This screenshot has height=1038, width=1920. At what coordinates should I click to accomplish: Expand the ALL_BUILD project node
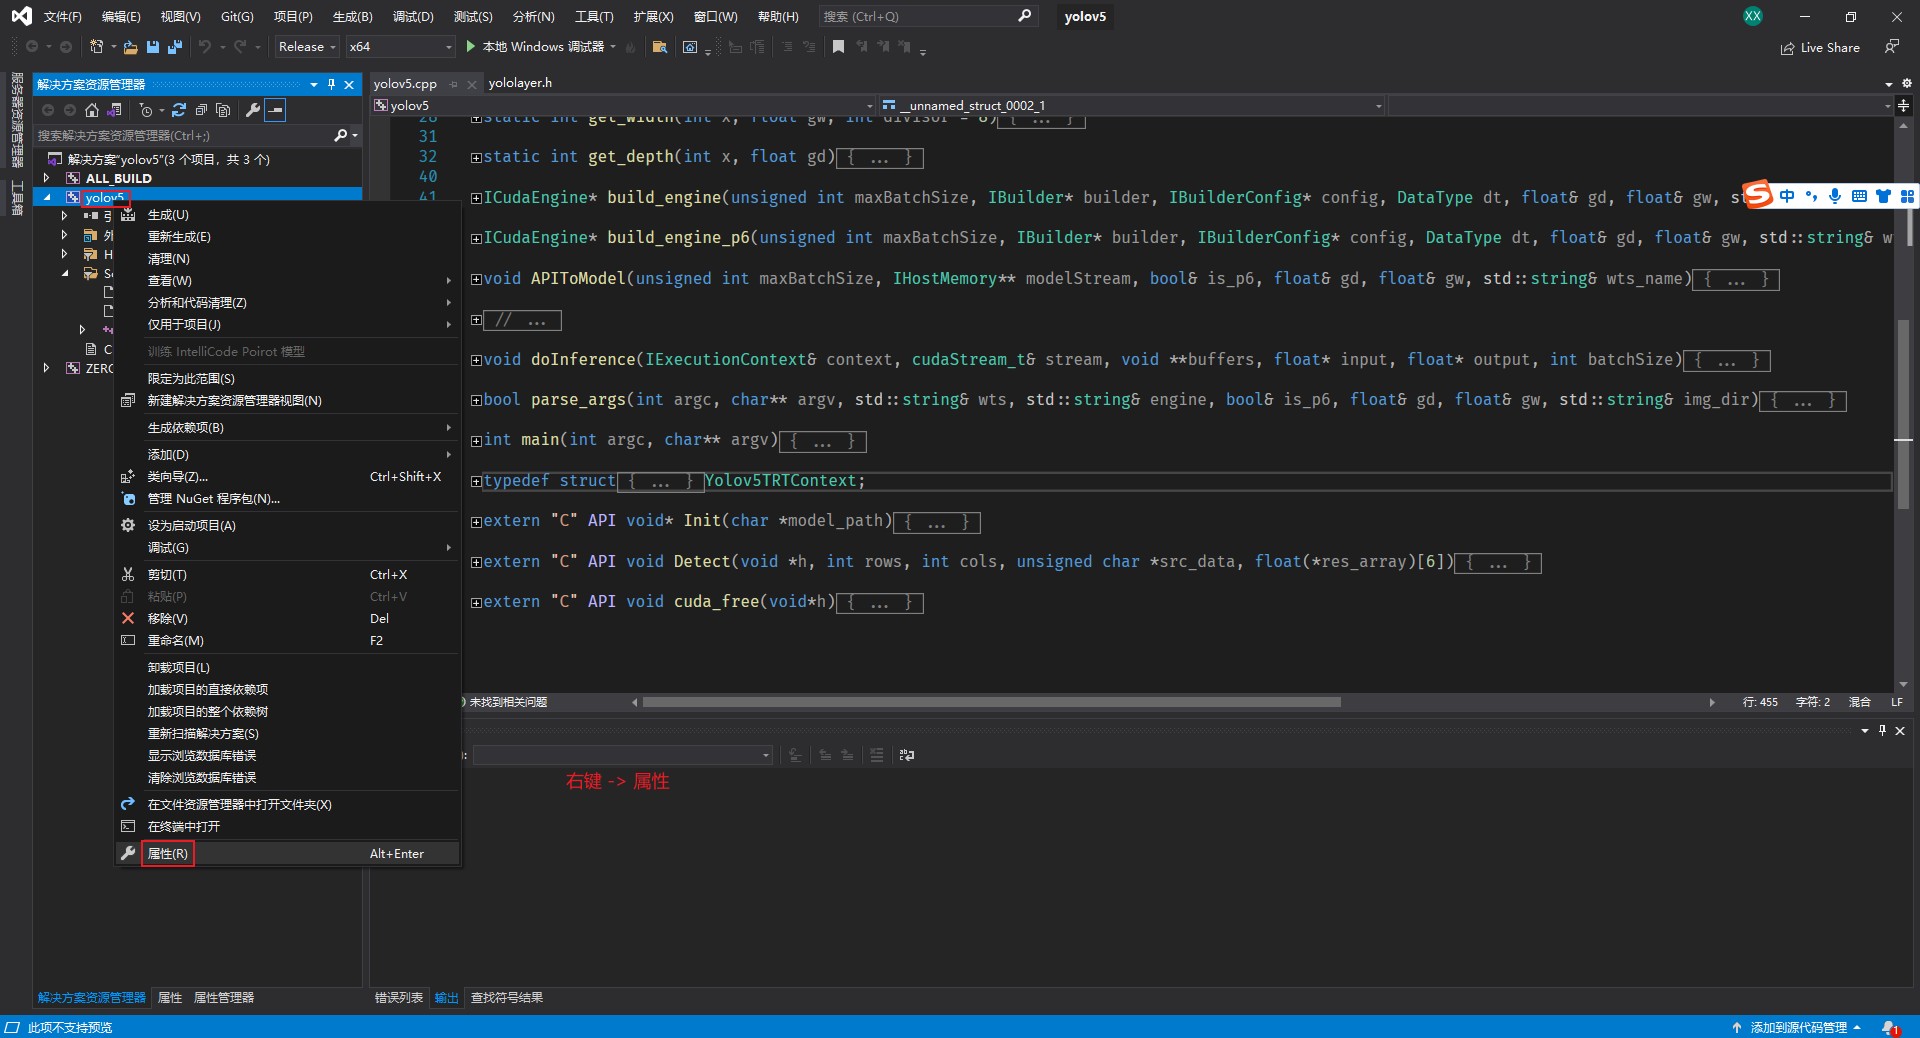click(46, 178)
